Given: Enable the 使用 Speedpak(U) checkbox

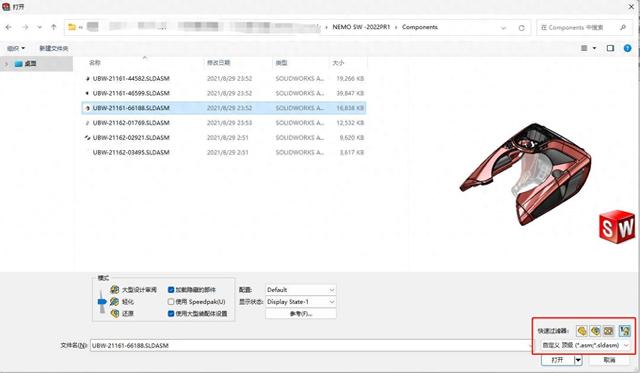Looking at the screenshot, I should coord(171,302).
